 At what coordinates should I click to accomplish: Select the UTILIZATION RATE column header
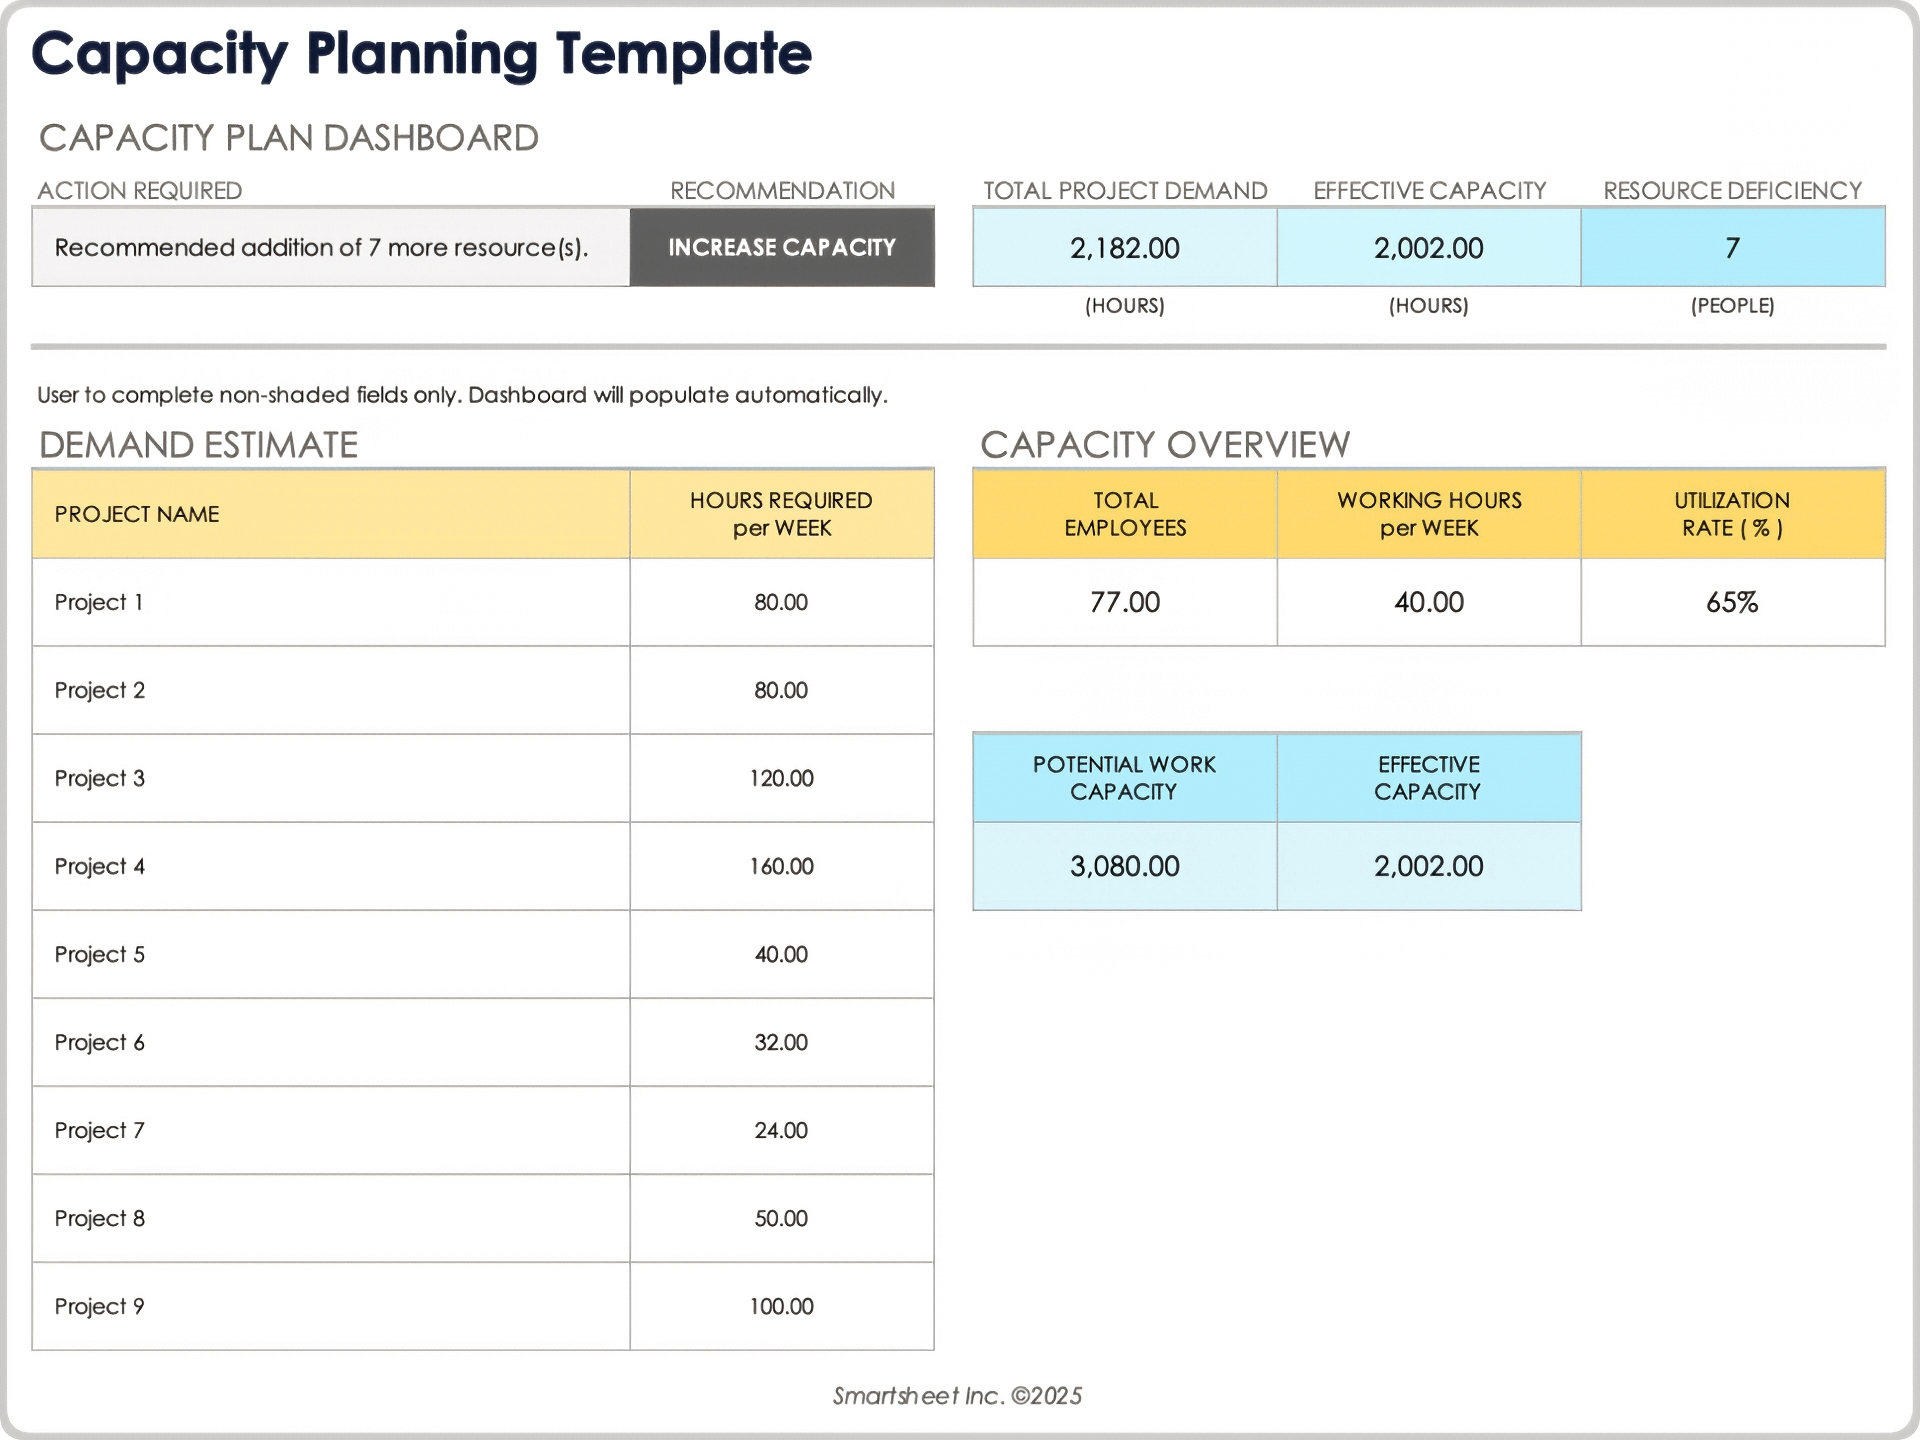pyautogui.click(x=1732, y=514)
